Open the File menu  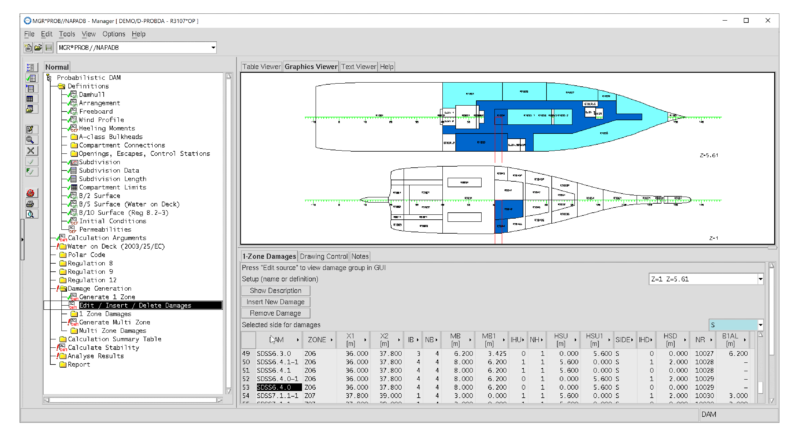29,34
